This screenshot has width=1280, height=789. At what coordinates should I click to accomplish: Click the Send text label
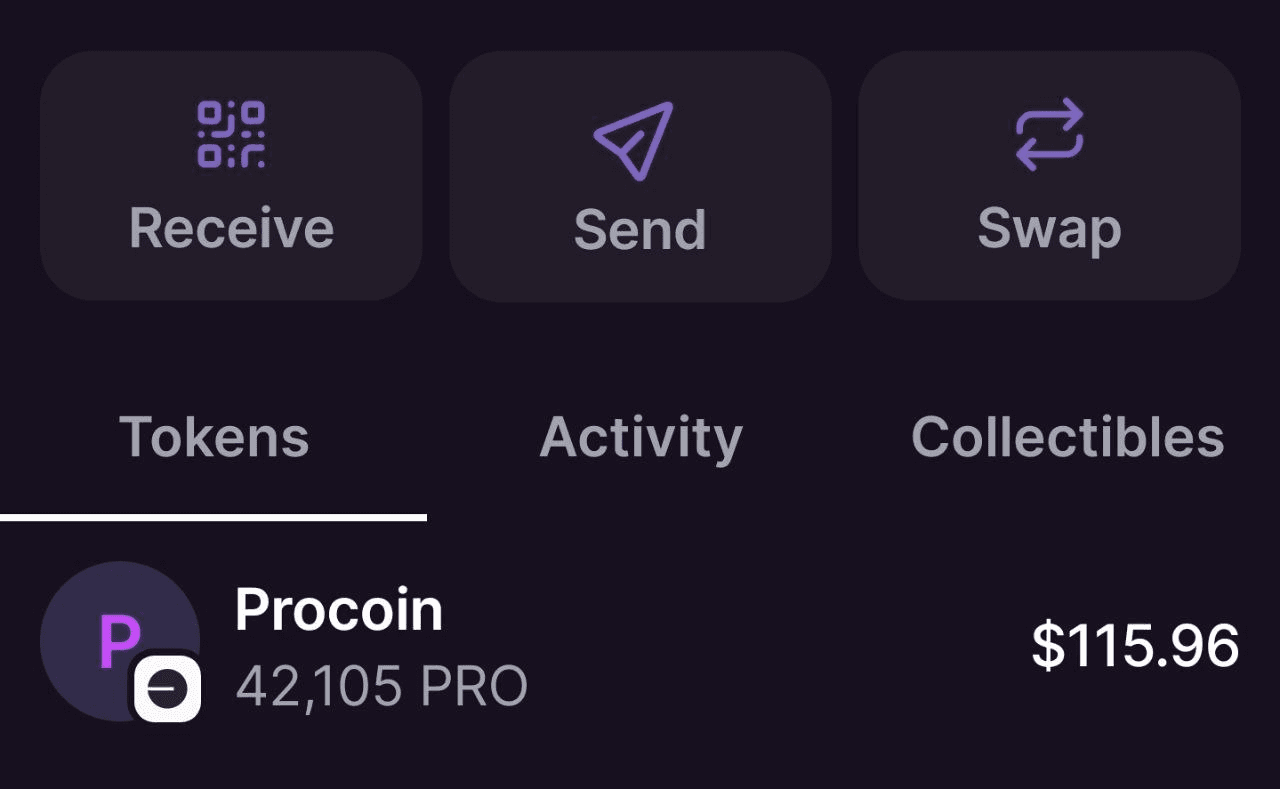(640, 230)
